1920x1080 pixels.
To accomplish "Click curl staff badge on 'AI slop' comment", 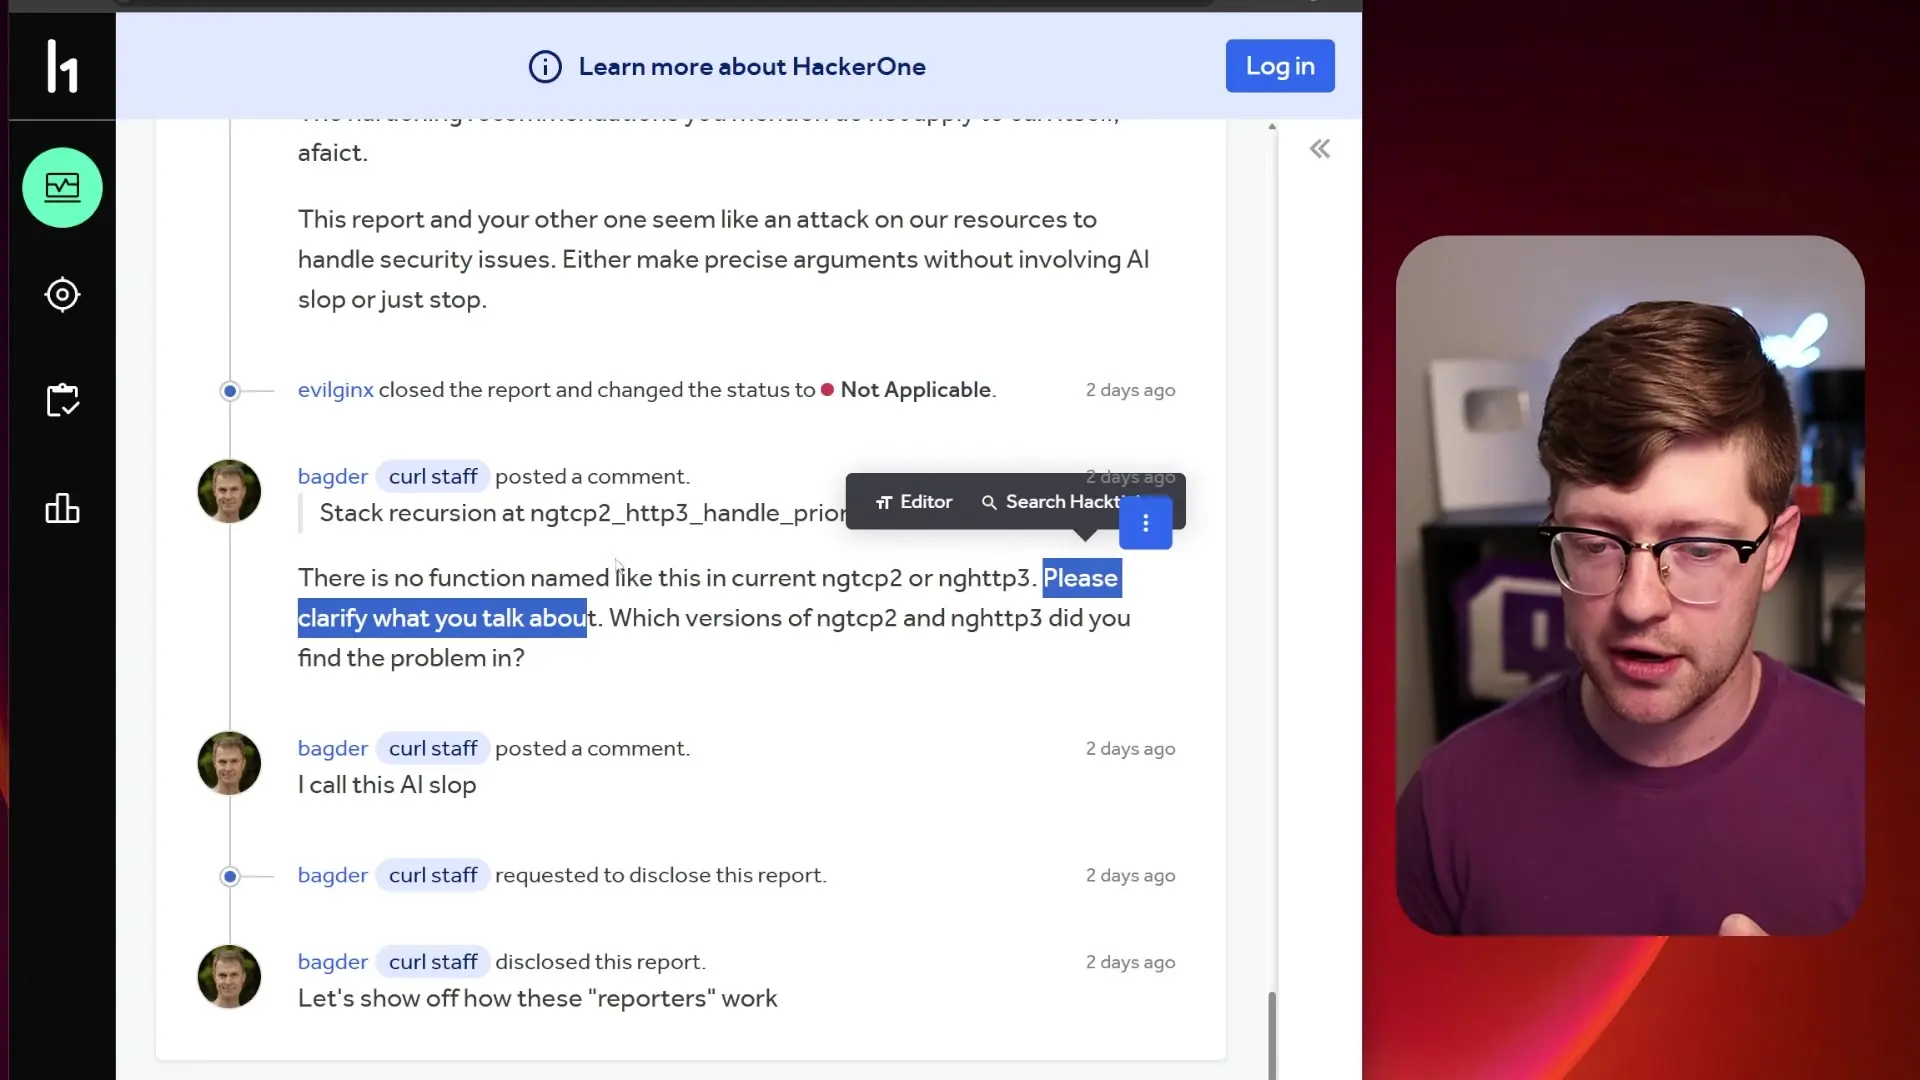I will pyautogui.click(x=433, y=749).
